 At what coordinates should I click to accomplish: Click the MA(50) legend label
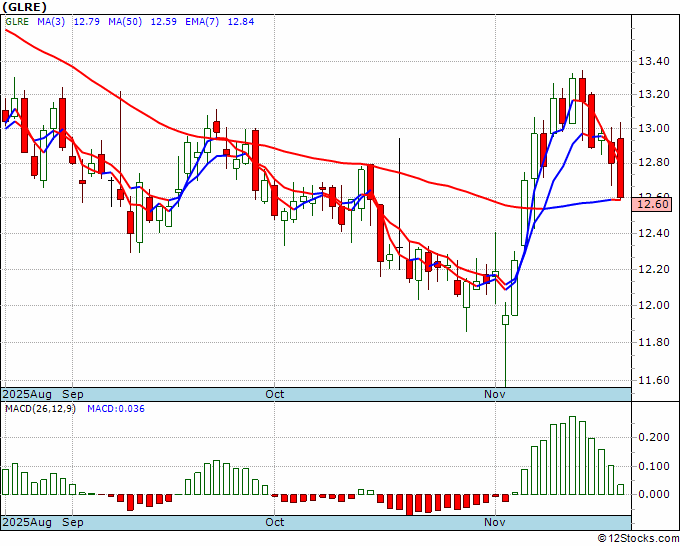pos(125,22)
